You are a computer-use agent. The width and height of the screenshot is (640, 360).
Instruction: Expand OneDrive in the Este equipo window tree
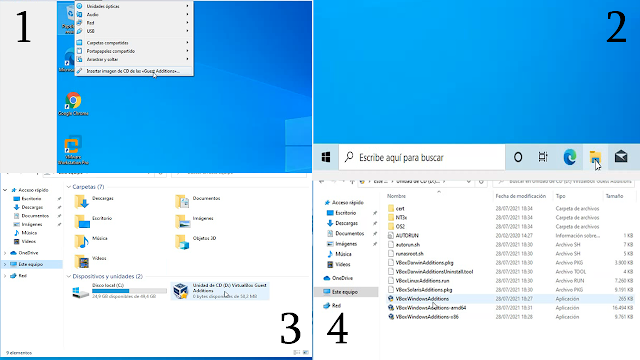click(5, 253)
